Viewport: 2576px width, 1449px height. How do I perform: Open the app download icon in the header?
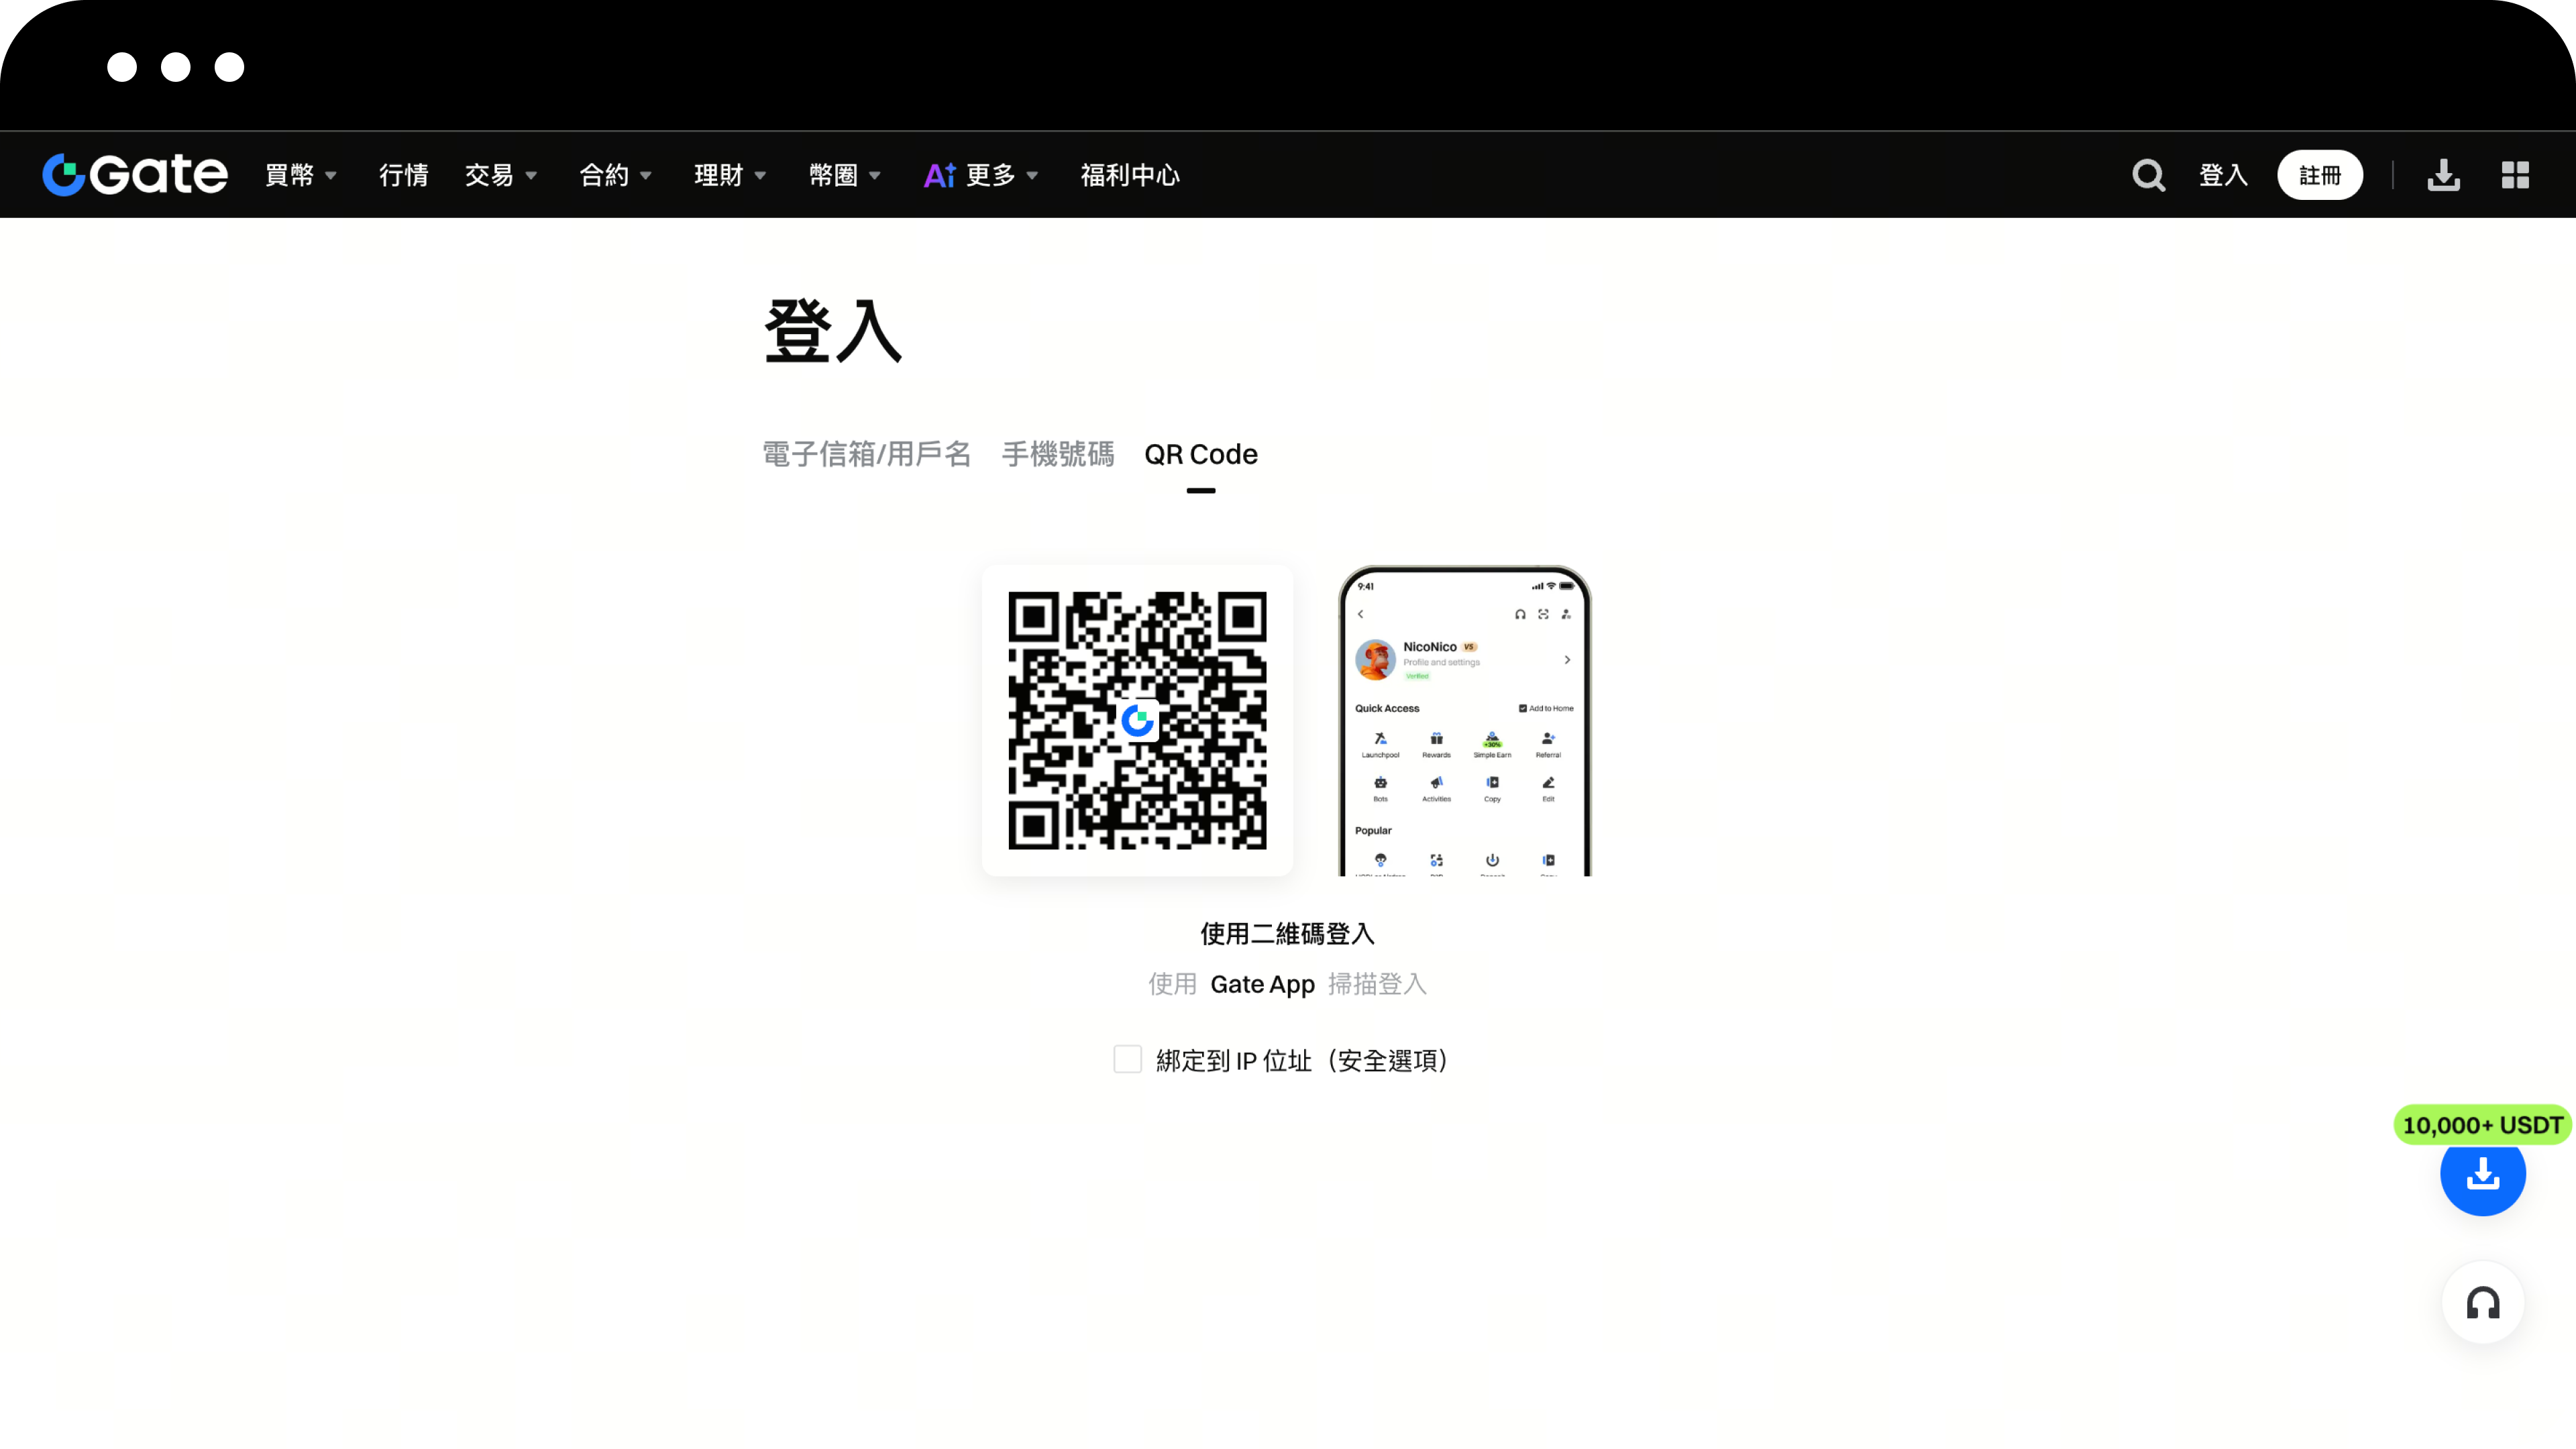(x=2443, y=175)
